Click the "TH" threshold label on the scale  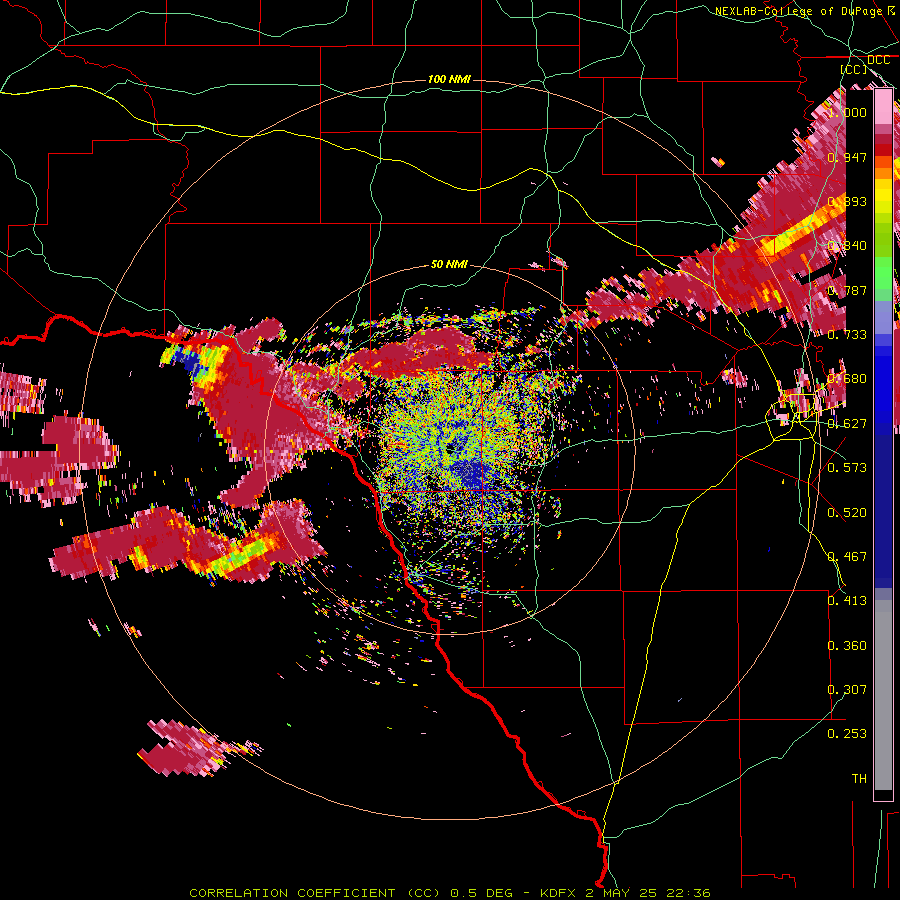click(x=859, y=779)
